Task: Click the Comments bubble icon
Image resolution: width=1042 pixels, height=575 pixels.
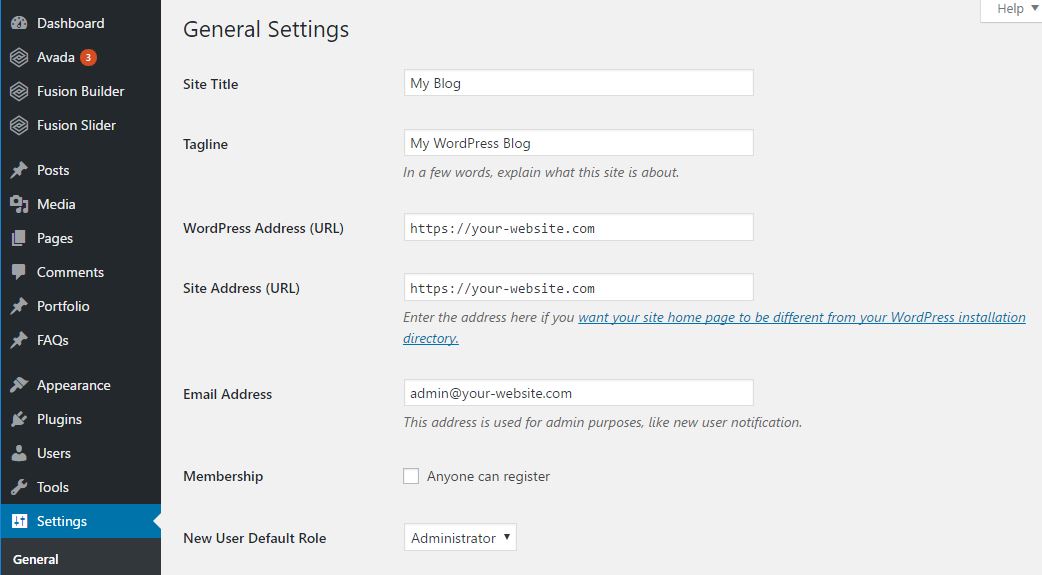Action: pyautogui.click(x=19, y=272)
